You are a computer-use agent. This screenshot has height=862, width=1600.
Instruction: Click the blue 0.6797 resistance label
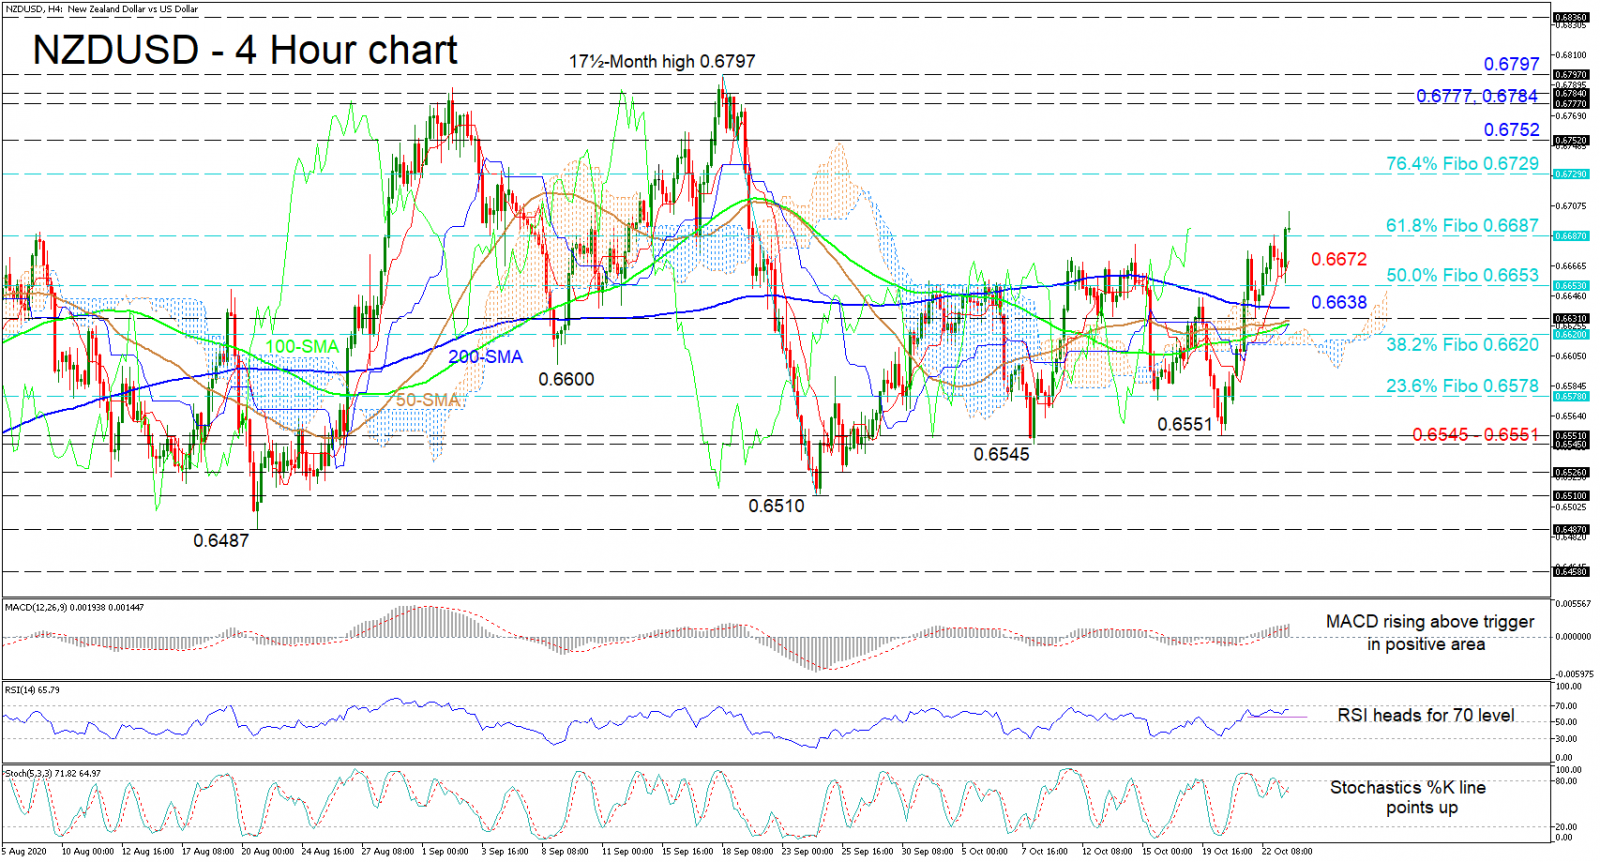pyautogui.click(x=1511, y=65)
